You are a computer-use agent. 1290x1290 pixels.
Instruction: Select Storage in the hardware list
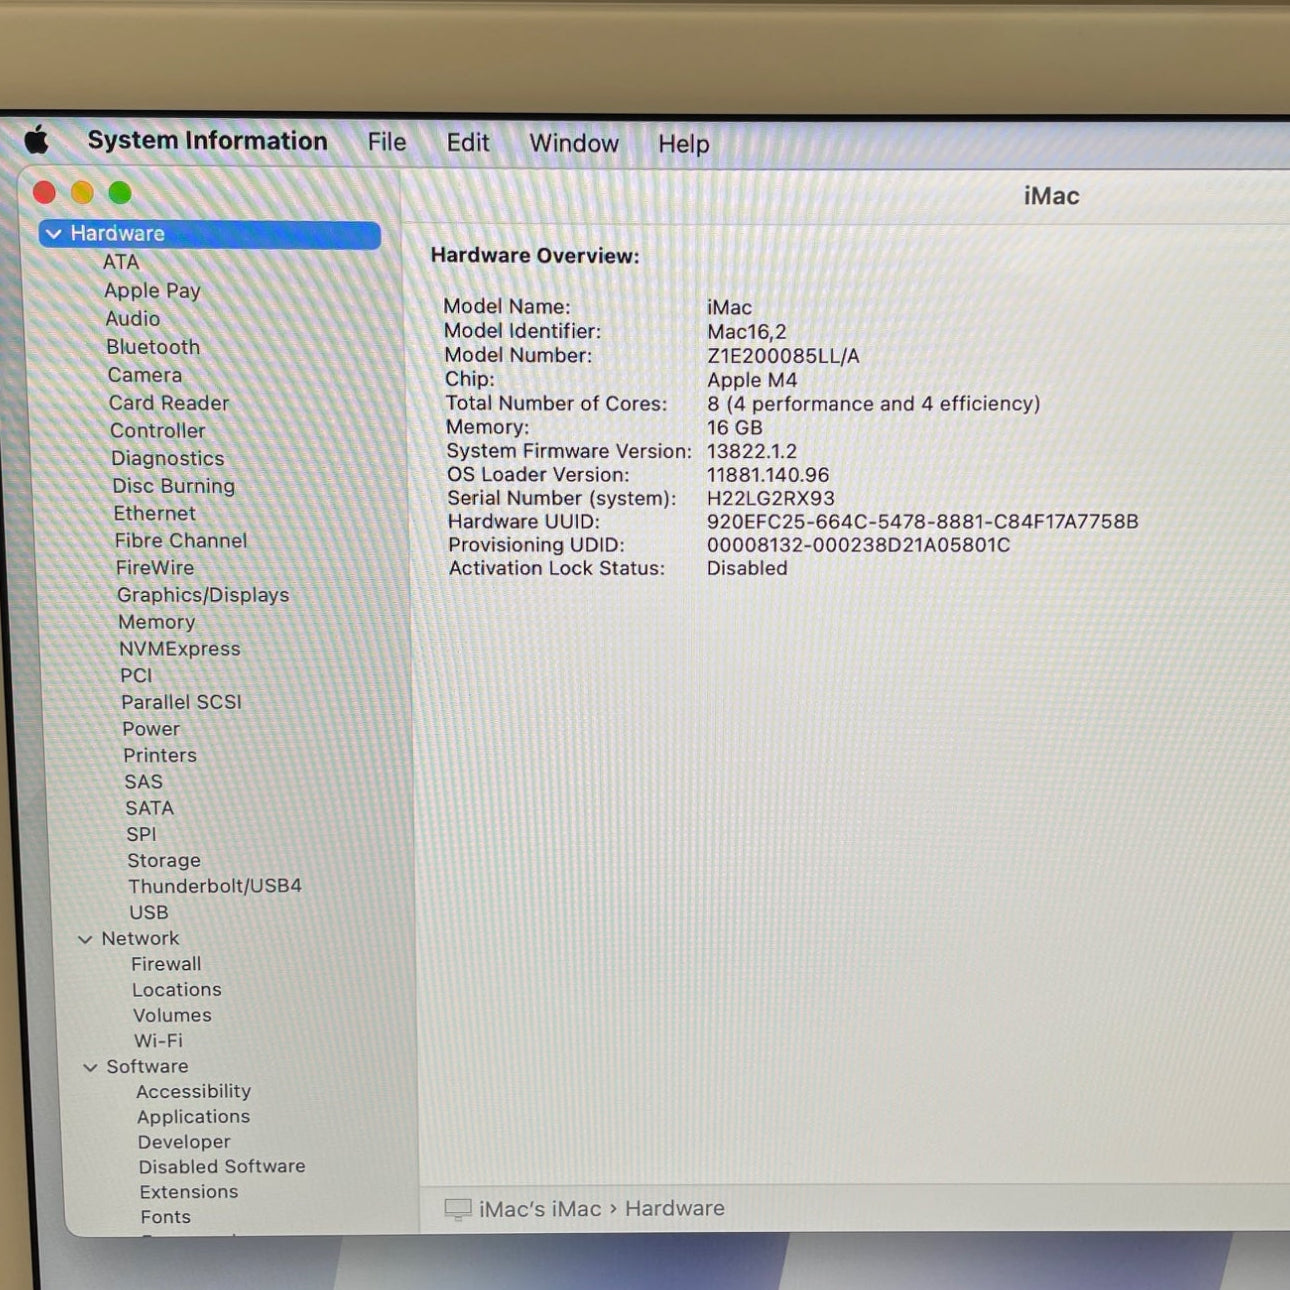coord(164,860)
